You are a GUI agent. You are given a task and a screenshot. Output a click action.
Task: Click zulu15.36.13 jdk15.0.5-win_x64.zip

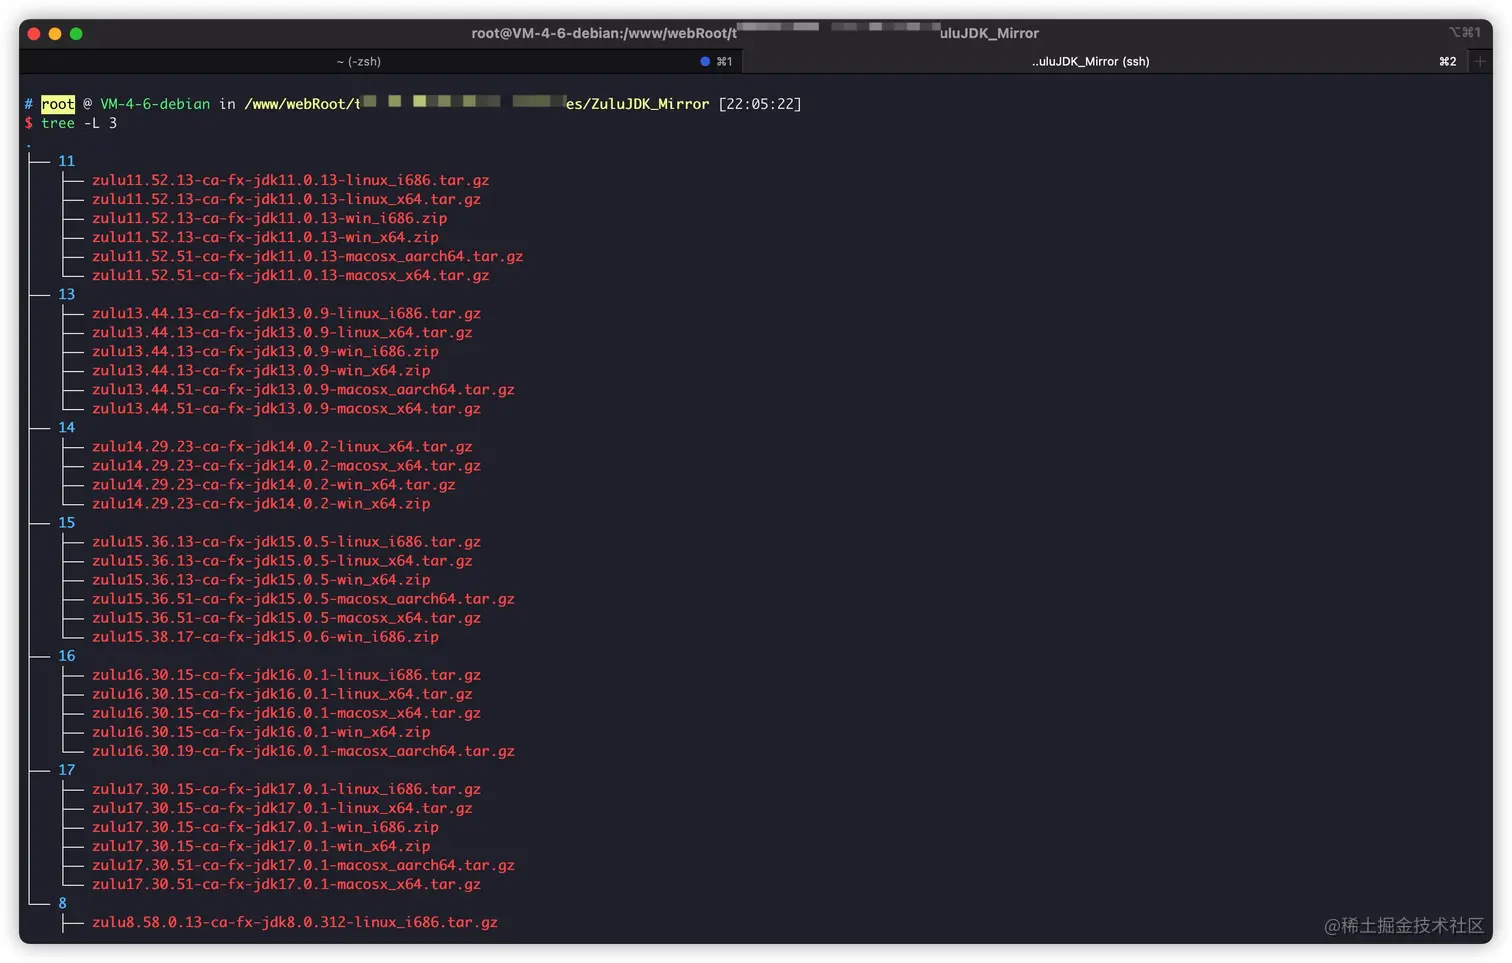click(261, 579)
